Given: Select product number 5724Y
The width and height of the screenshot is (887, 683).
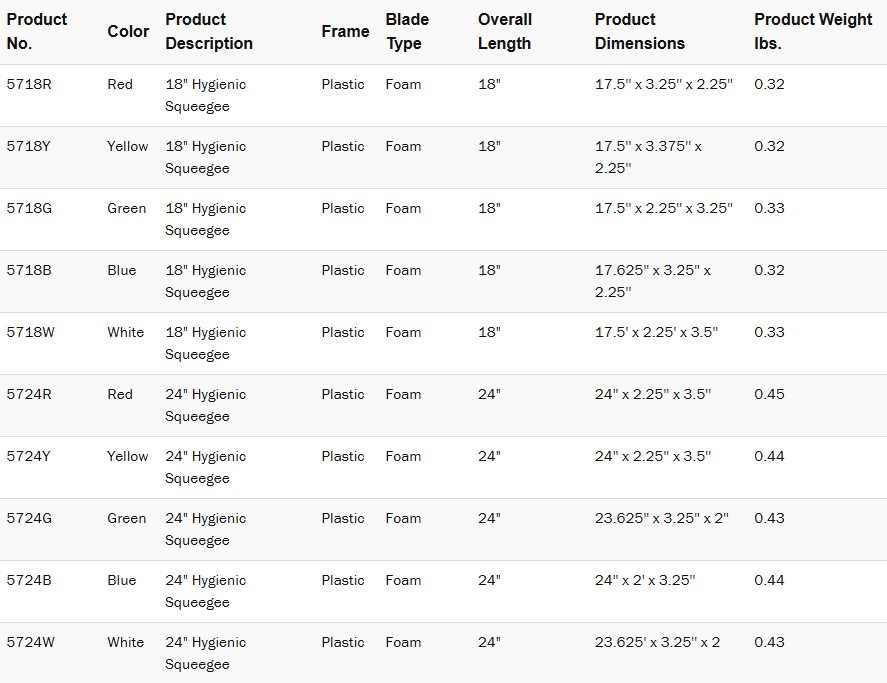Looking at the screenshot, I should (x=28, y=456).
